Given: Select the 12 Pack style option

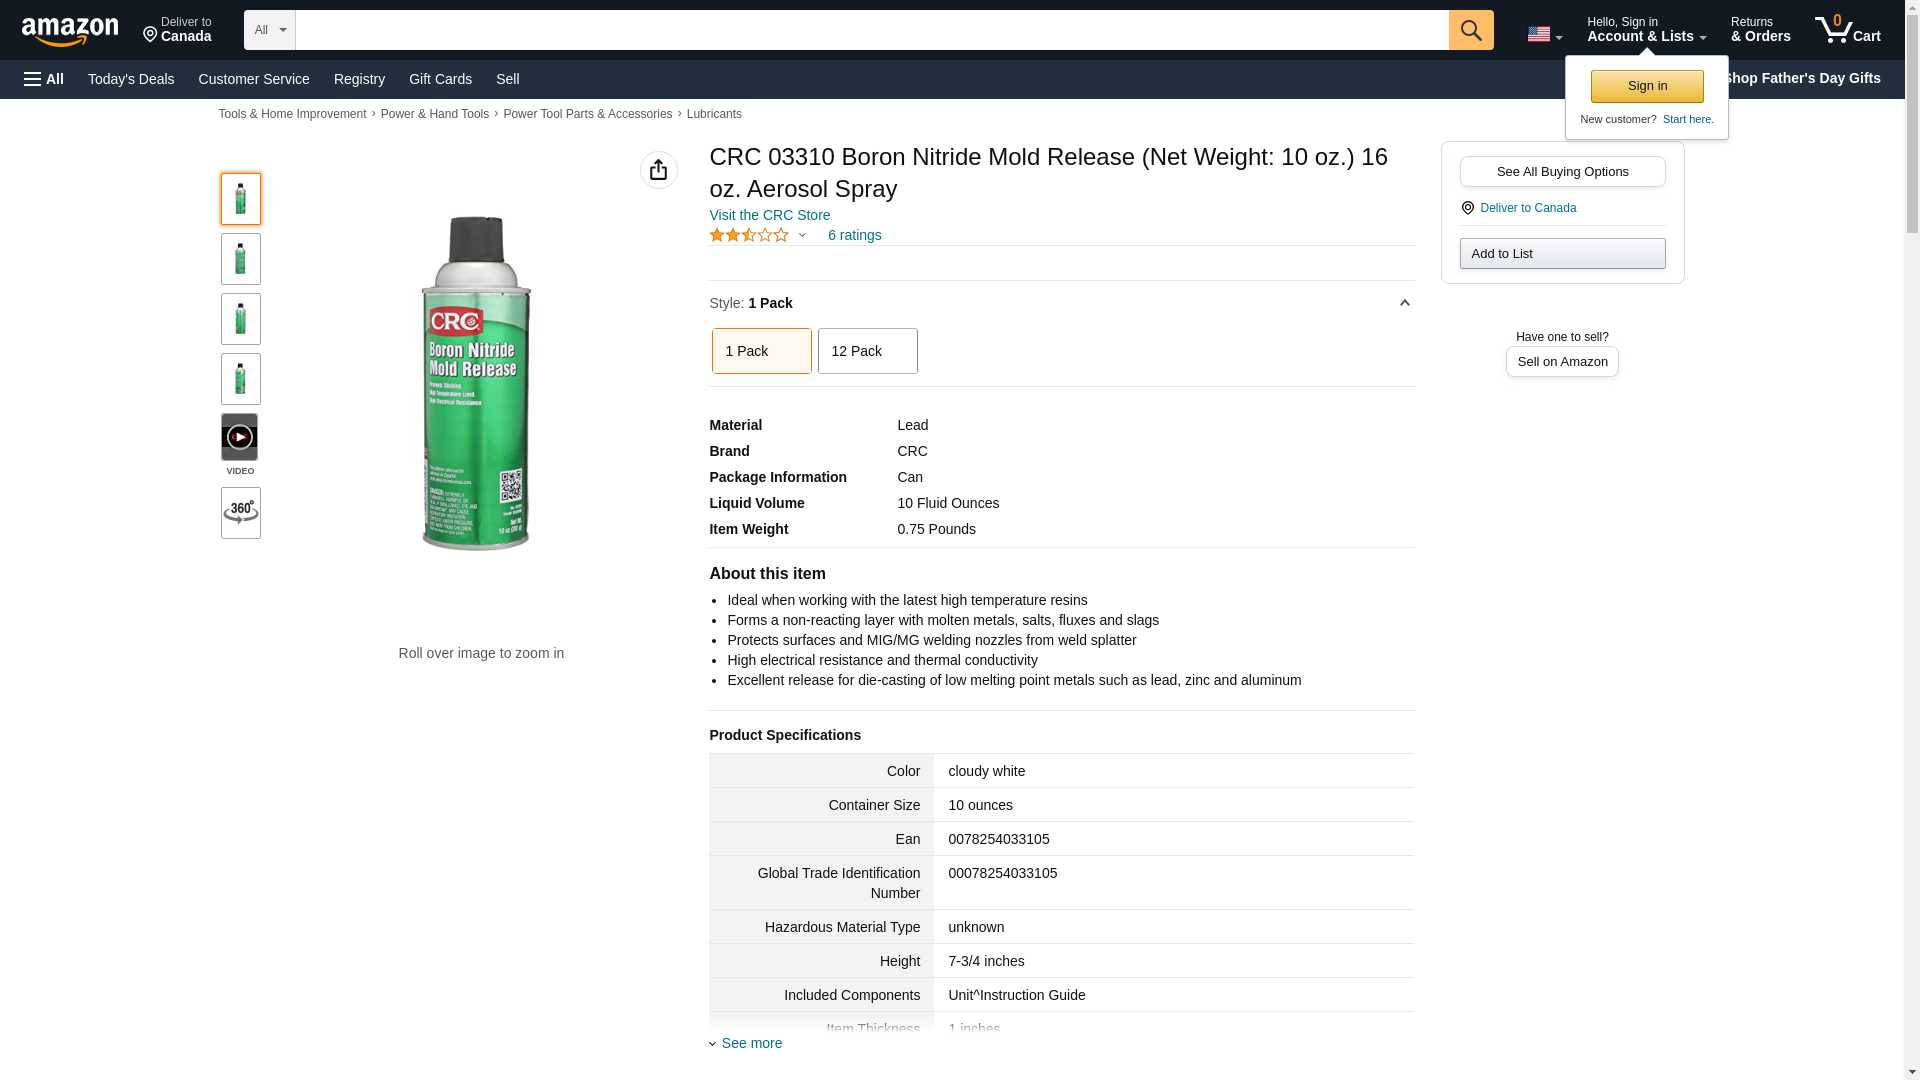Looking at the screenshot, I should [x=867, y=351].
